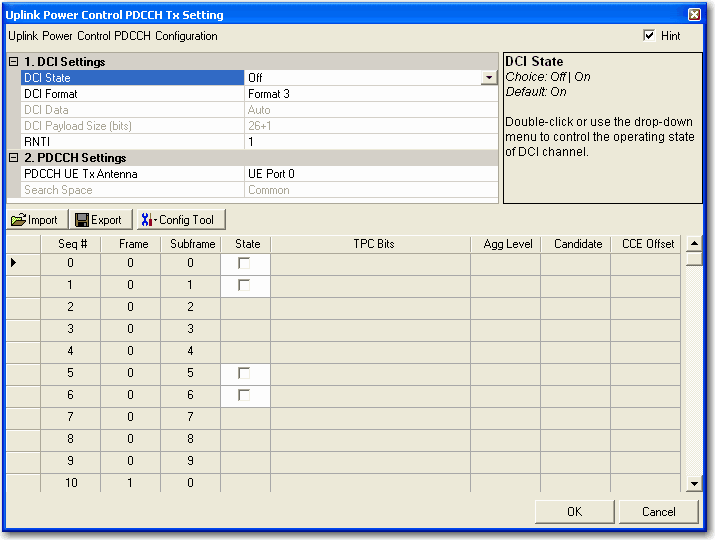This screenshot has height=540, width=715.
Task: Collapse the 1. DCI Settings section
Action: [x=13, y=62]
